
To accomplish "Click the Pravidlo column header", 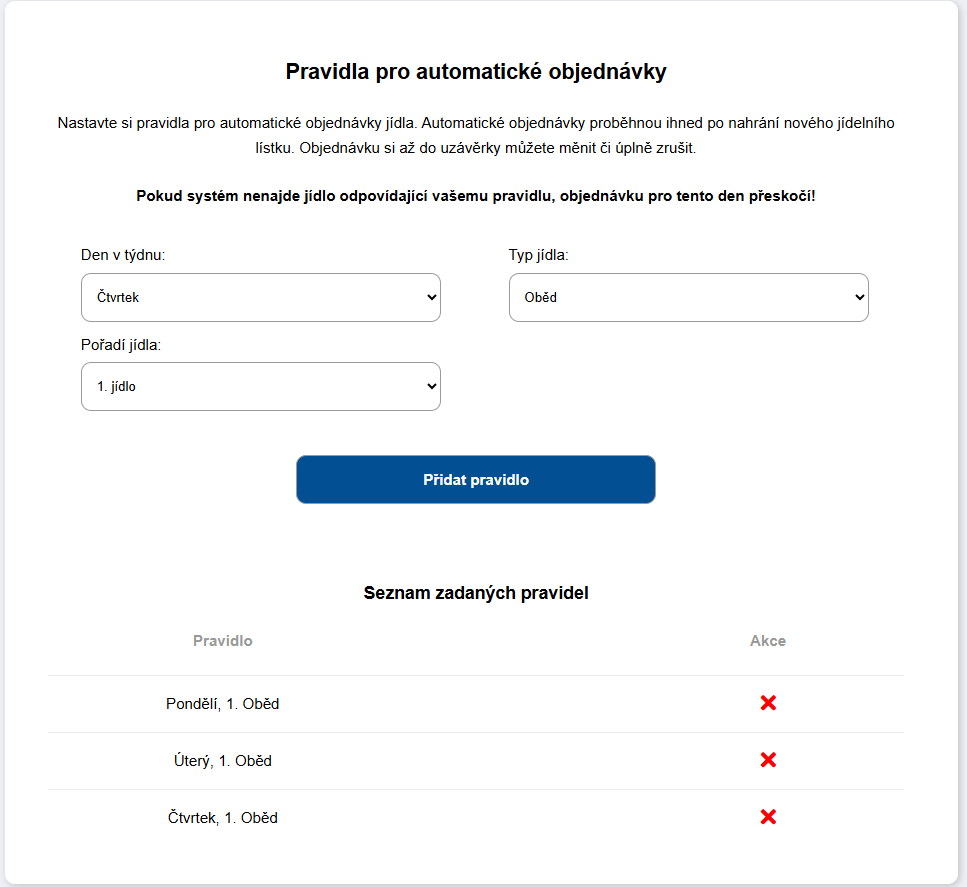I will tap(223, 641).
